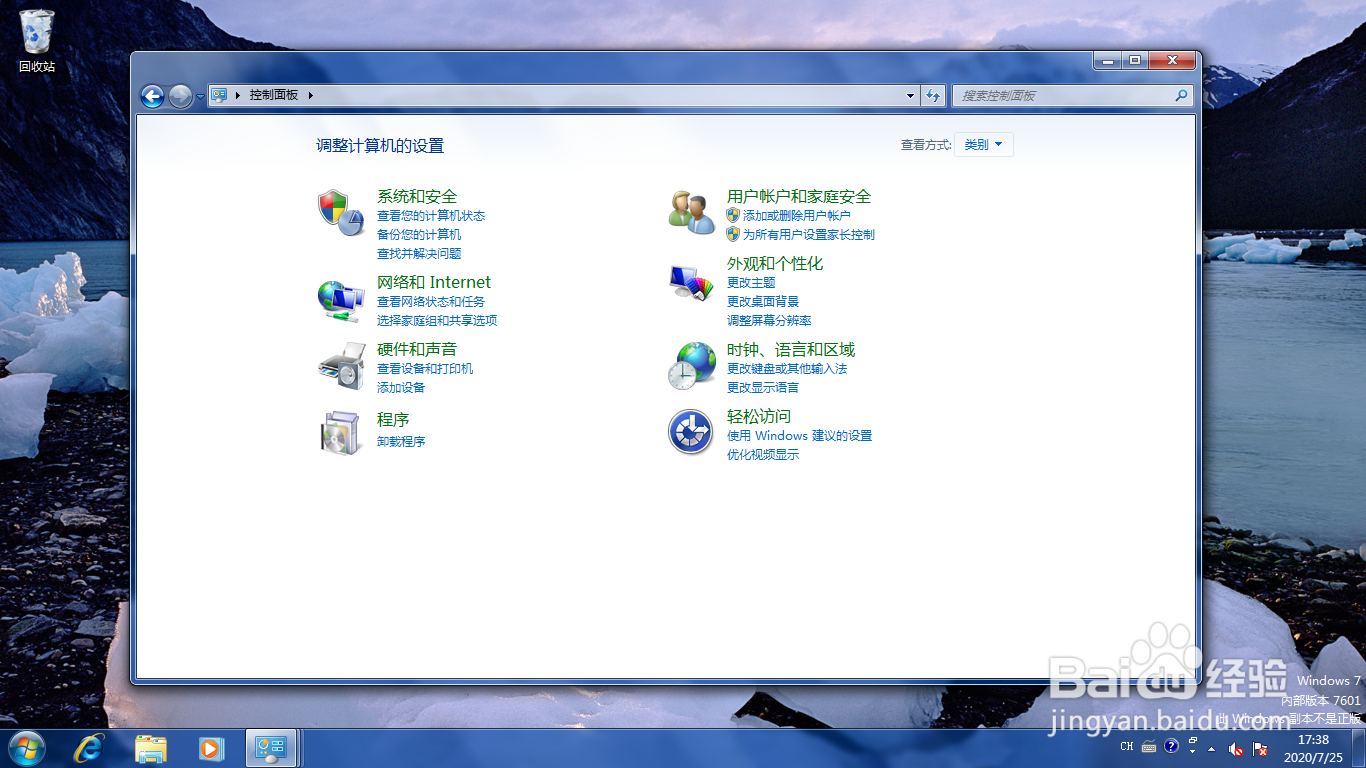
Task: Show hidden tray icons arrow
Action: 1212,748
